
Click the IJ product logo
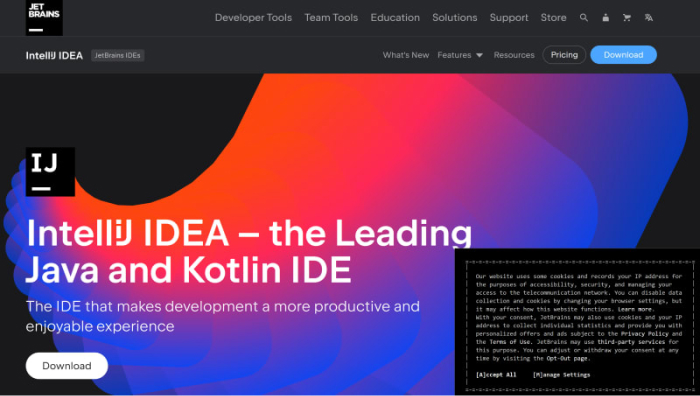click(50, 172)
